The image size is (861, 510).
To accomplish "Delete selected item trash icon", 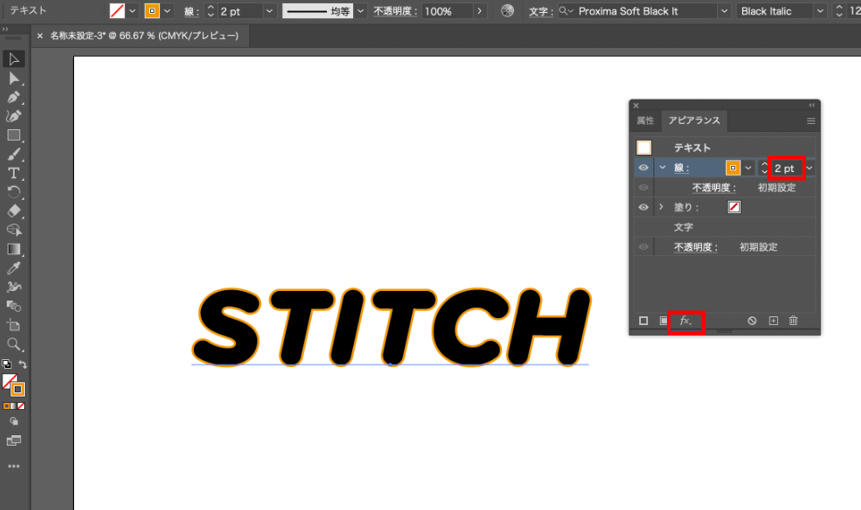I will [793, 321].
